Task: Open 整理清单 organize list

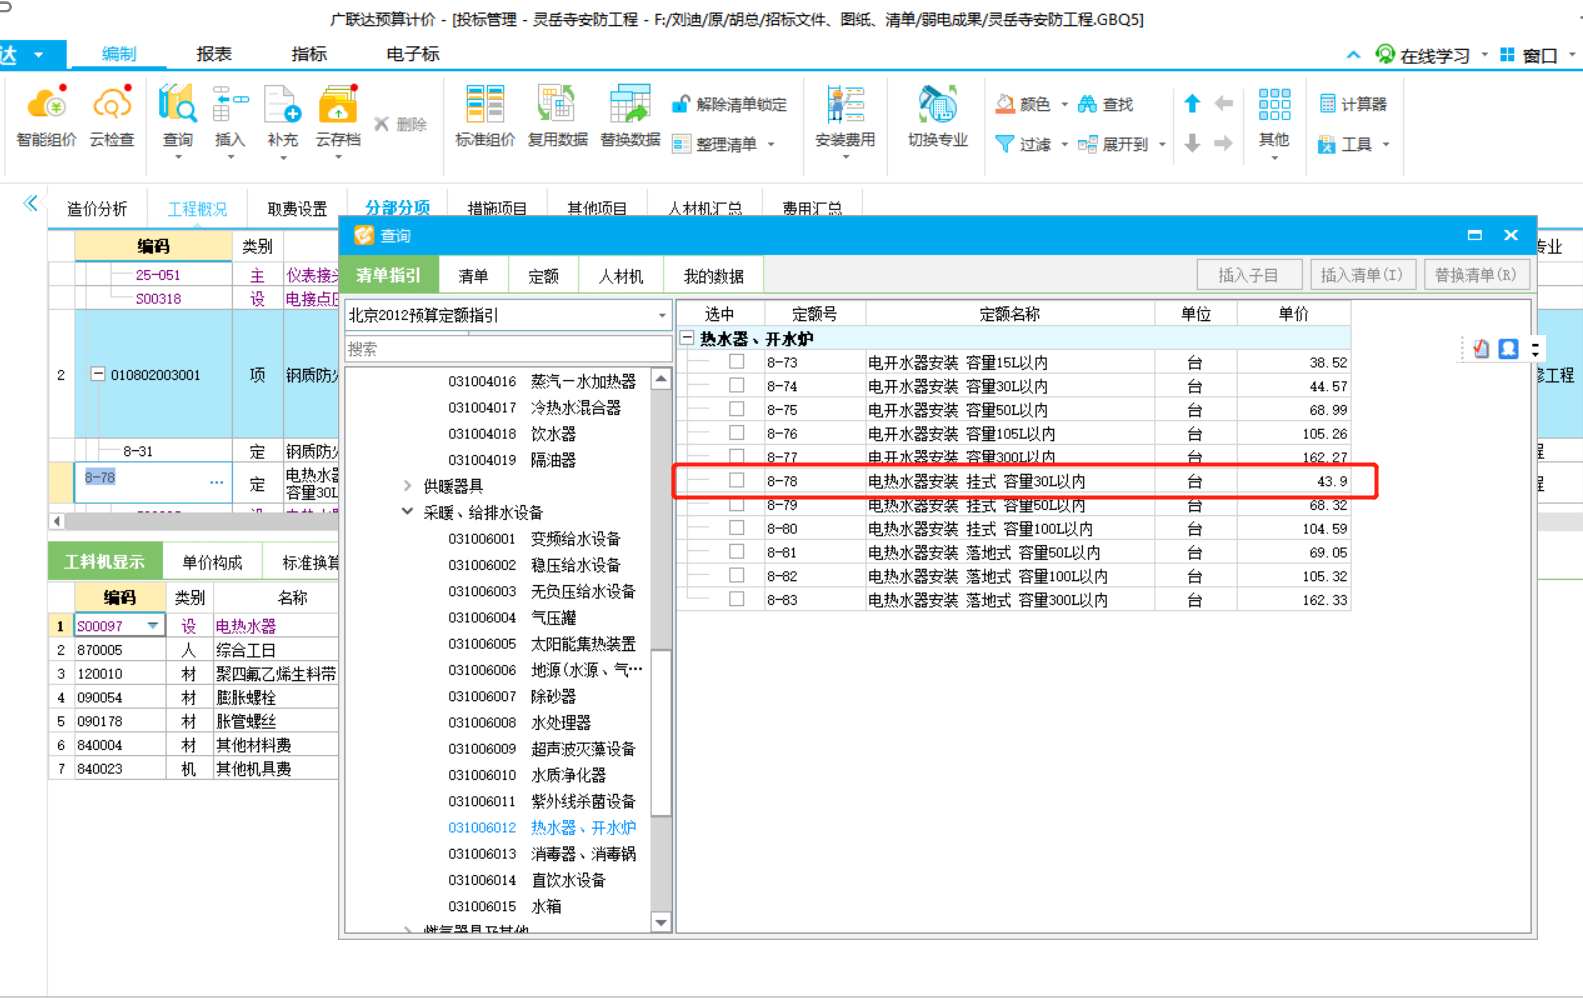Action: pos(724,144)
